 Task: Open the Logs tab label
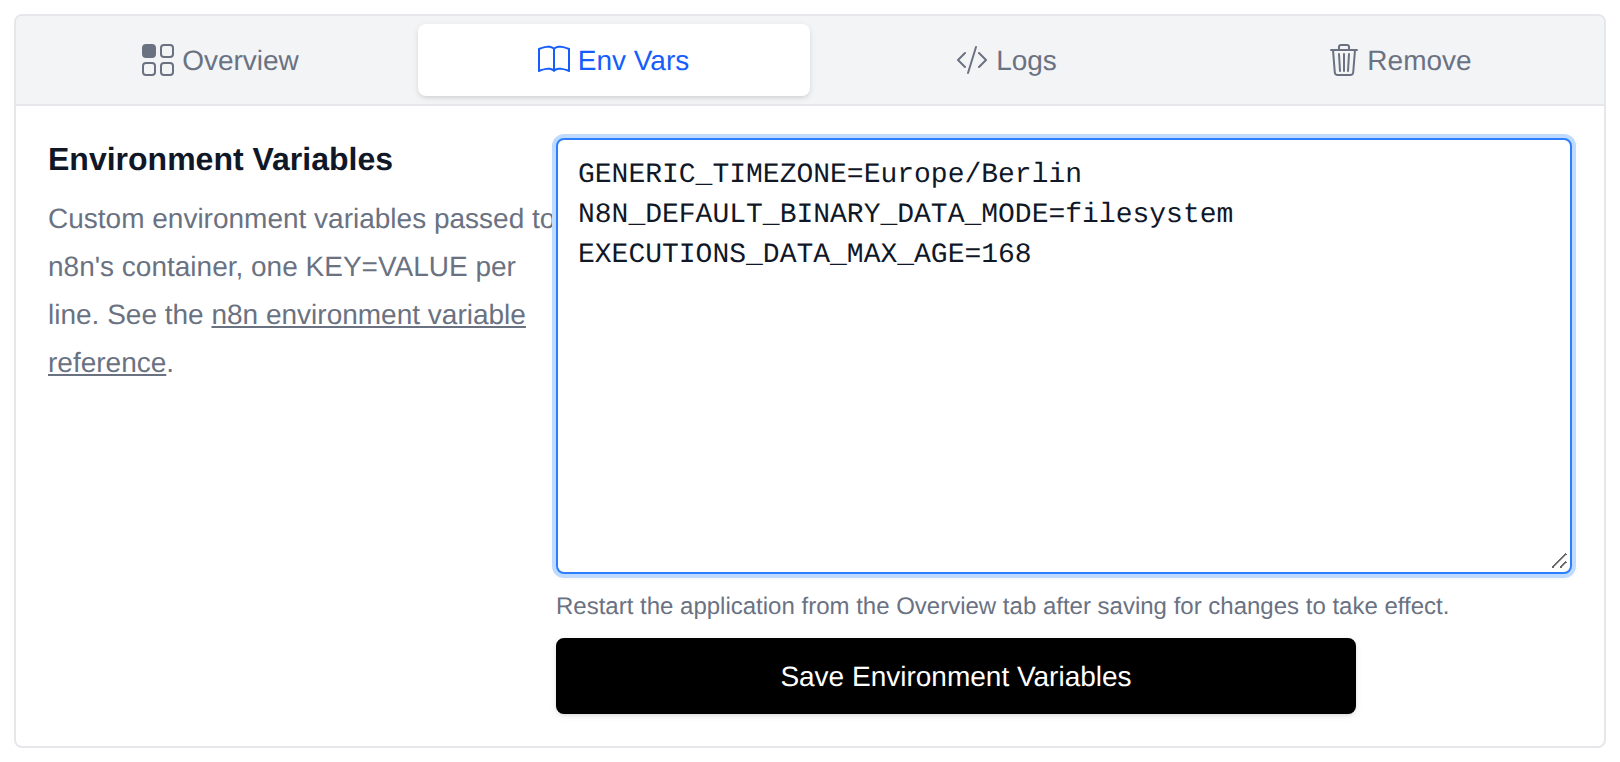(1026, 61)
